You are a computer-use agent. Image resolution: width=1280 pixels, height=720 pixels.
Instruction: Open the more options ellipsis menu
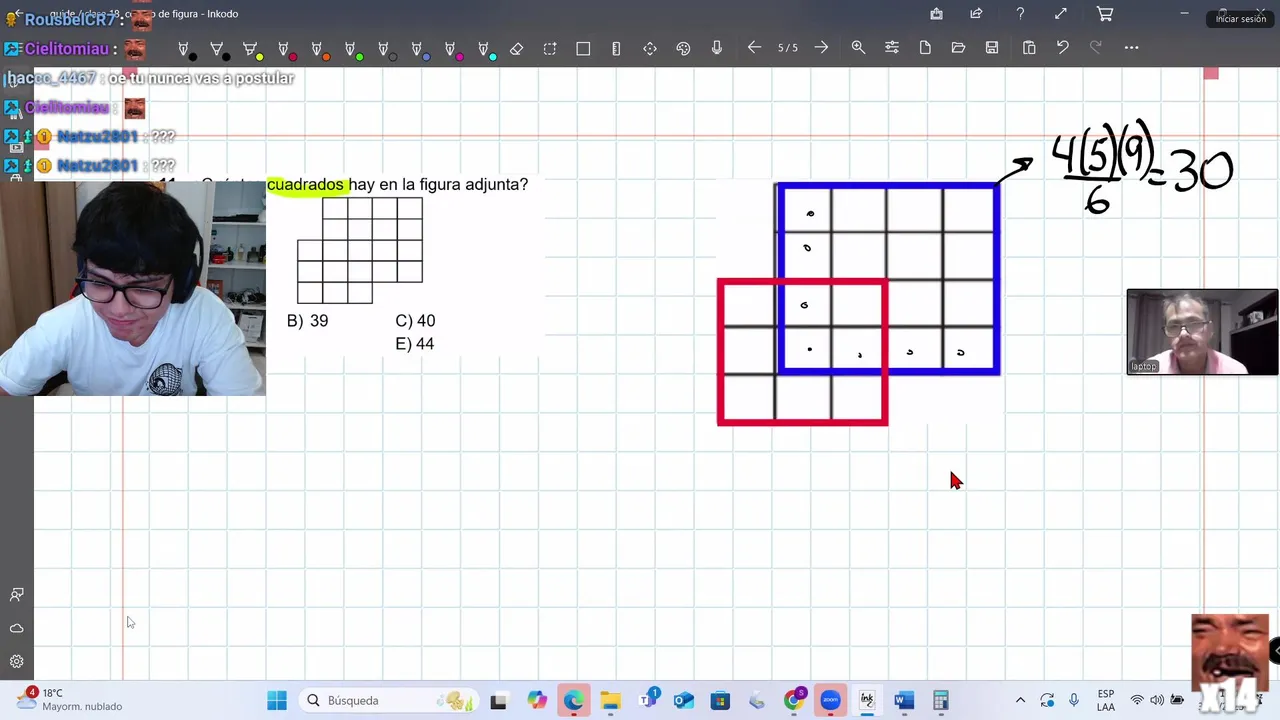[x=1131, y=48]
